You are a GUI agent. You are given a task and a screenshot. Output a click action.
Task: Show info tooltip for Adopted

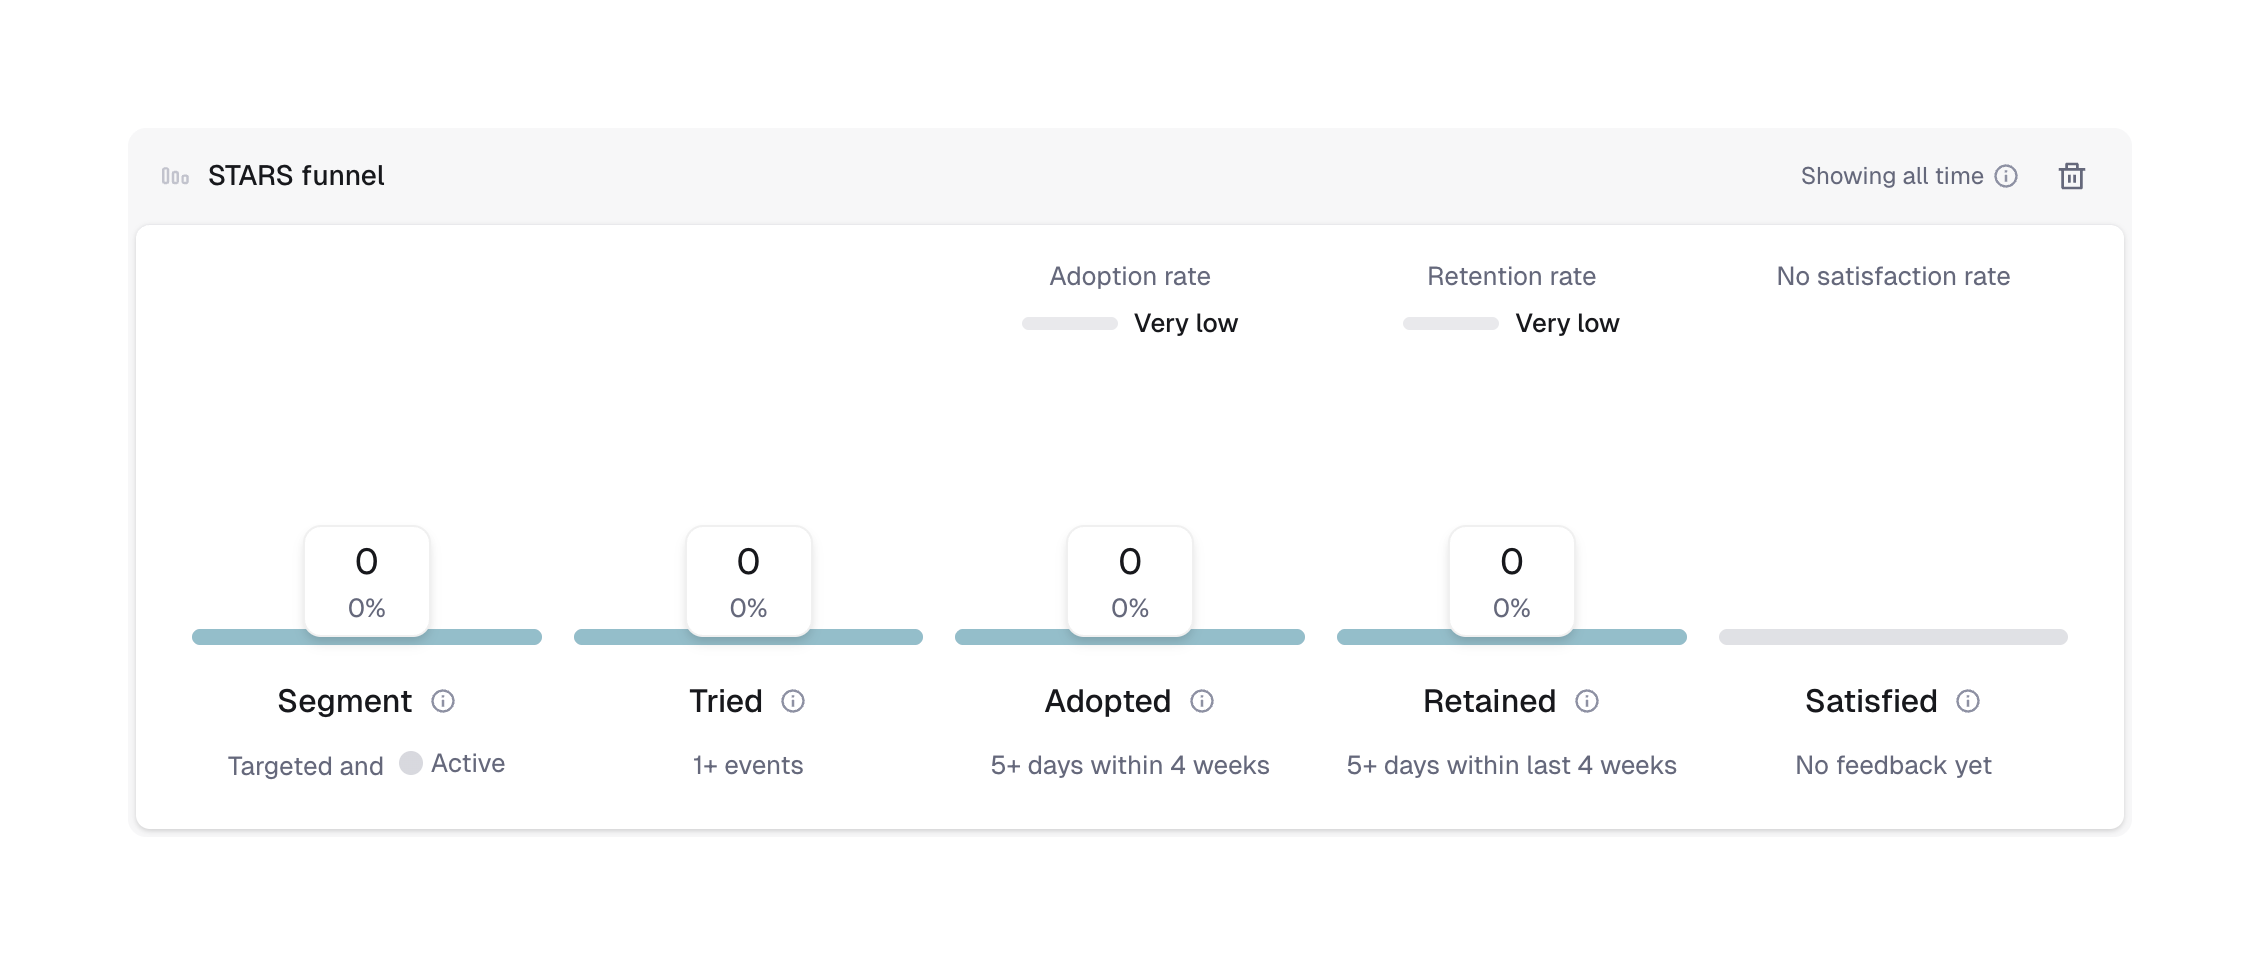click(1202, 701)
